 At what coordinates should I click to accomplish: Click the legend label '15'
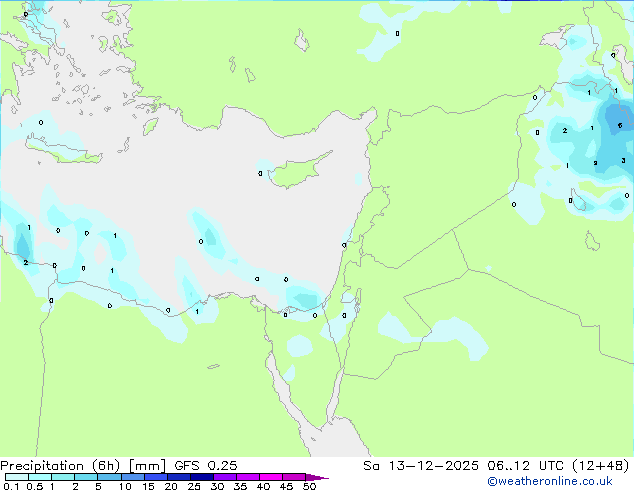click(x=148, y=486)
